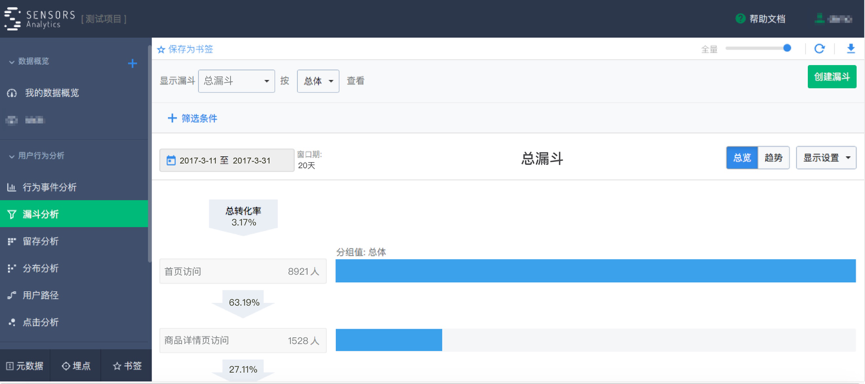Image resolution: width=865 pixels, height=384 pixels.
Task: Click the star icon for 保存为书签
Action: pyautogui.click(x=161, y=50)
